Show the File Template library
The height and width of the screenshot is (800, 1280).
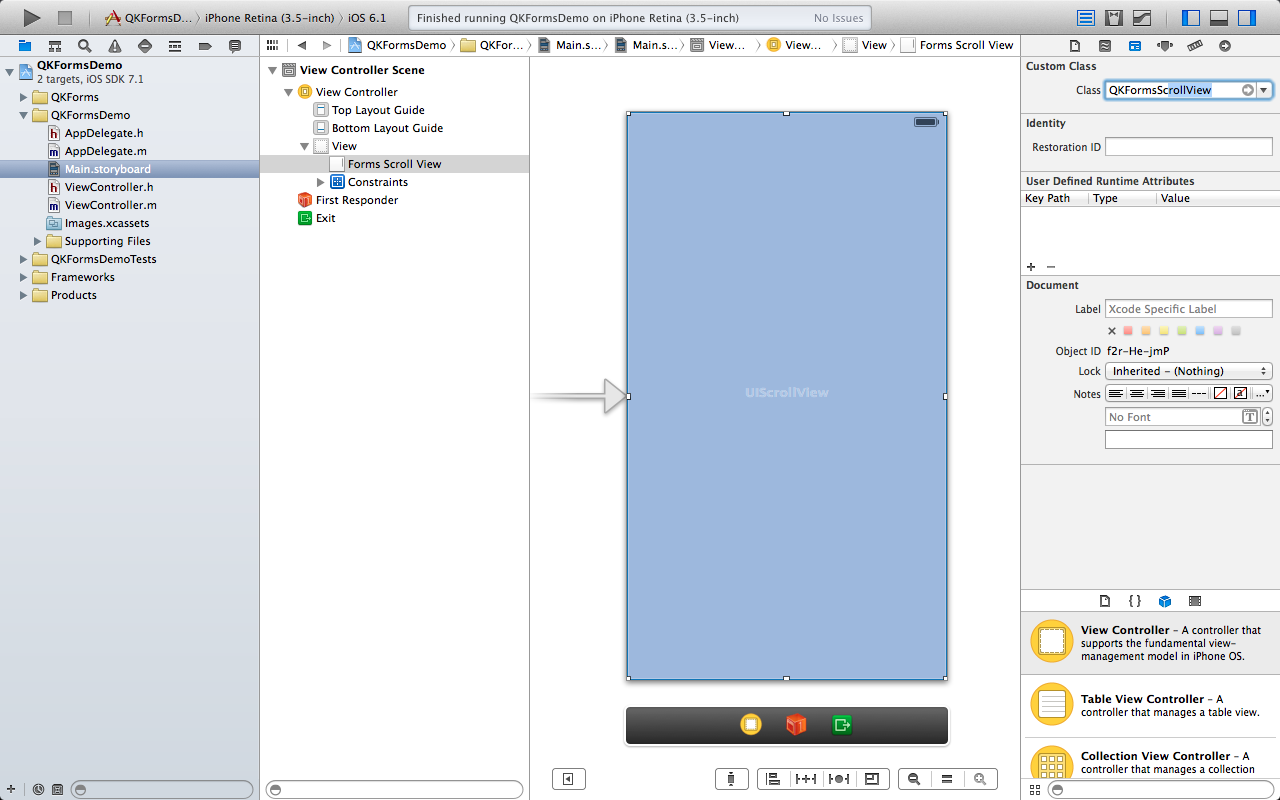[x=1105, y=601]
